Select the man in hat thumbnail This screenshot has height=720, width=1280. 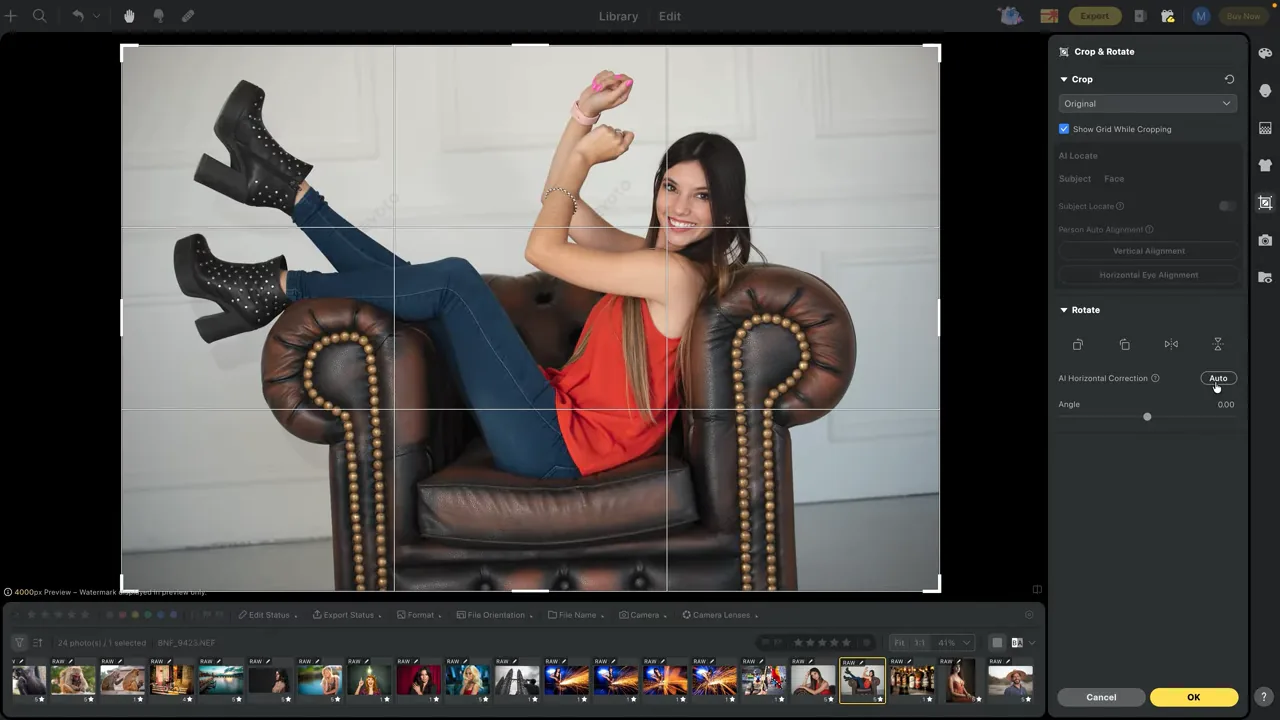[1010, 680]
